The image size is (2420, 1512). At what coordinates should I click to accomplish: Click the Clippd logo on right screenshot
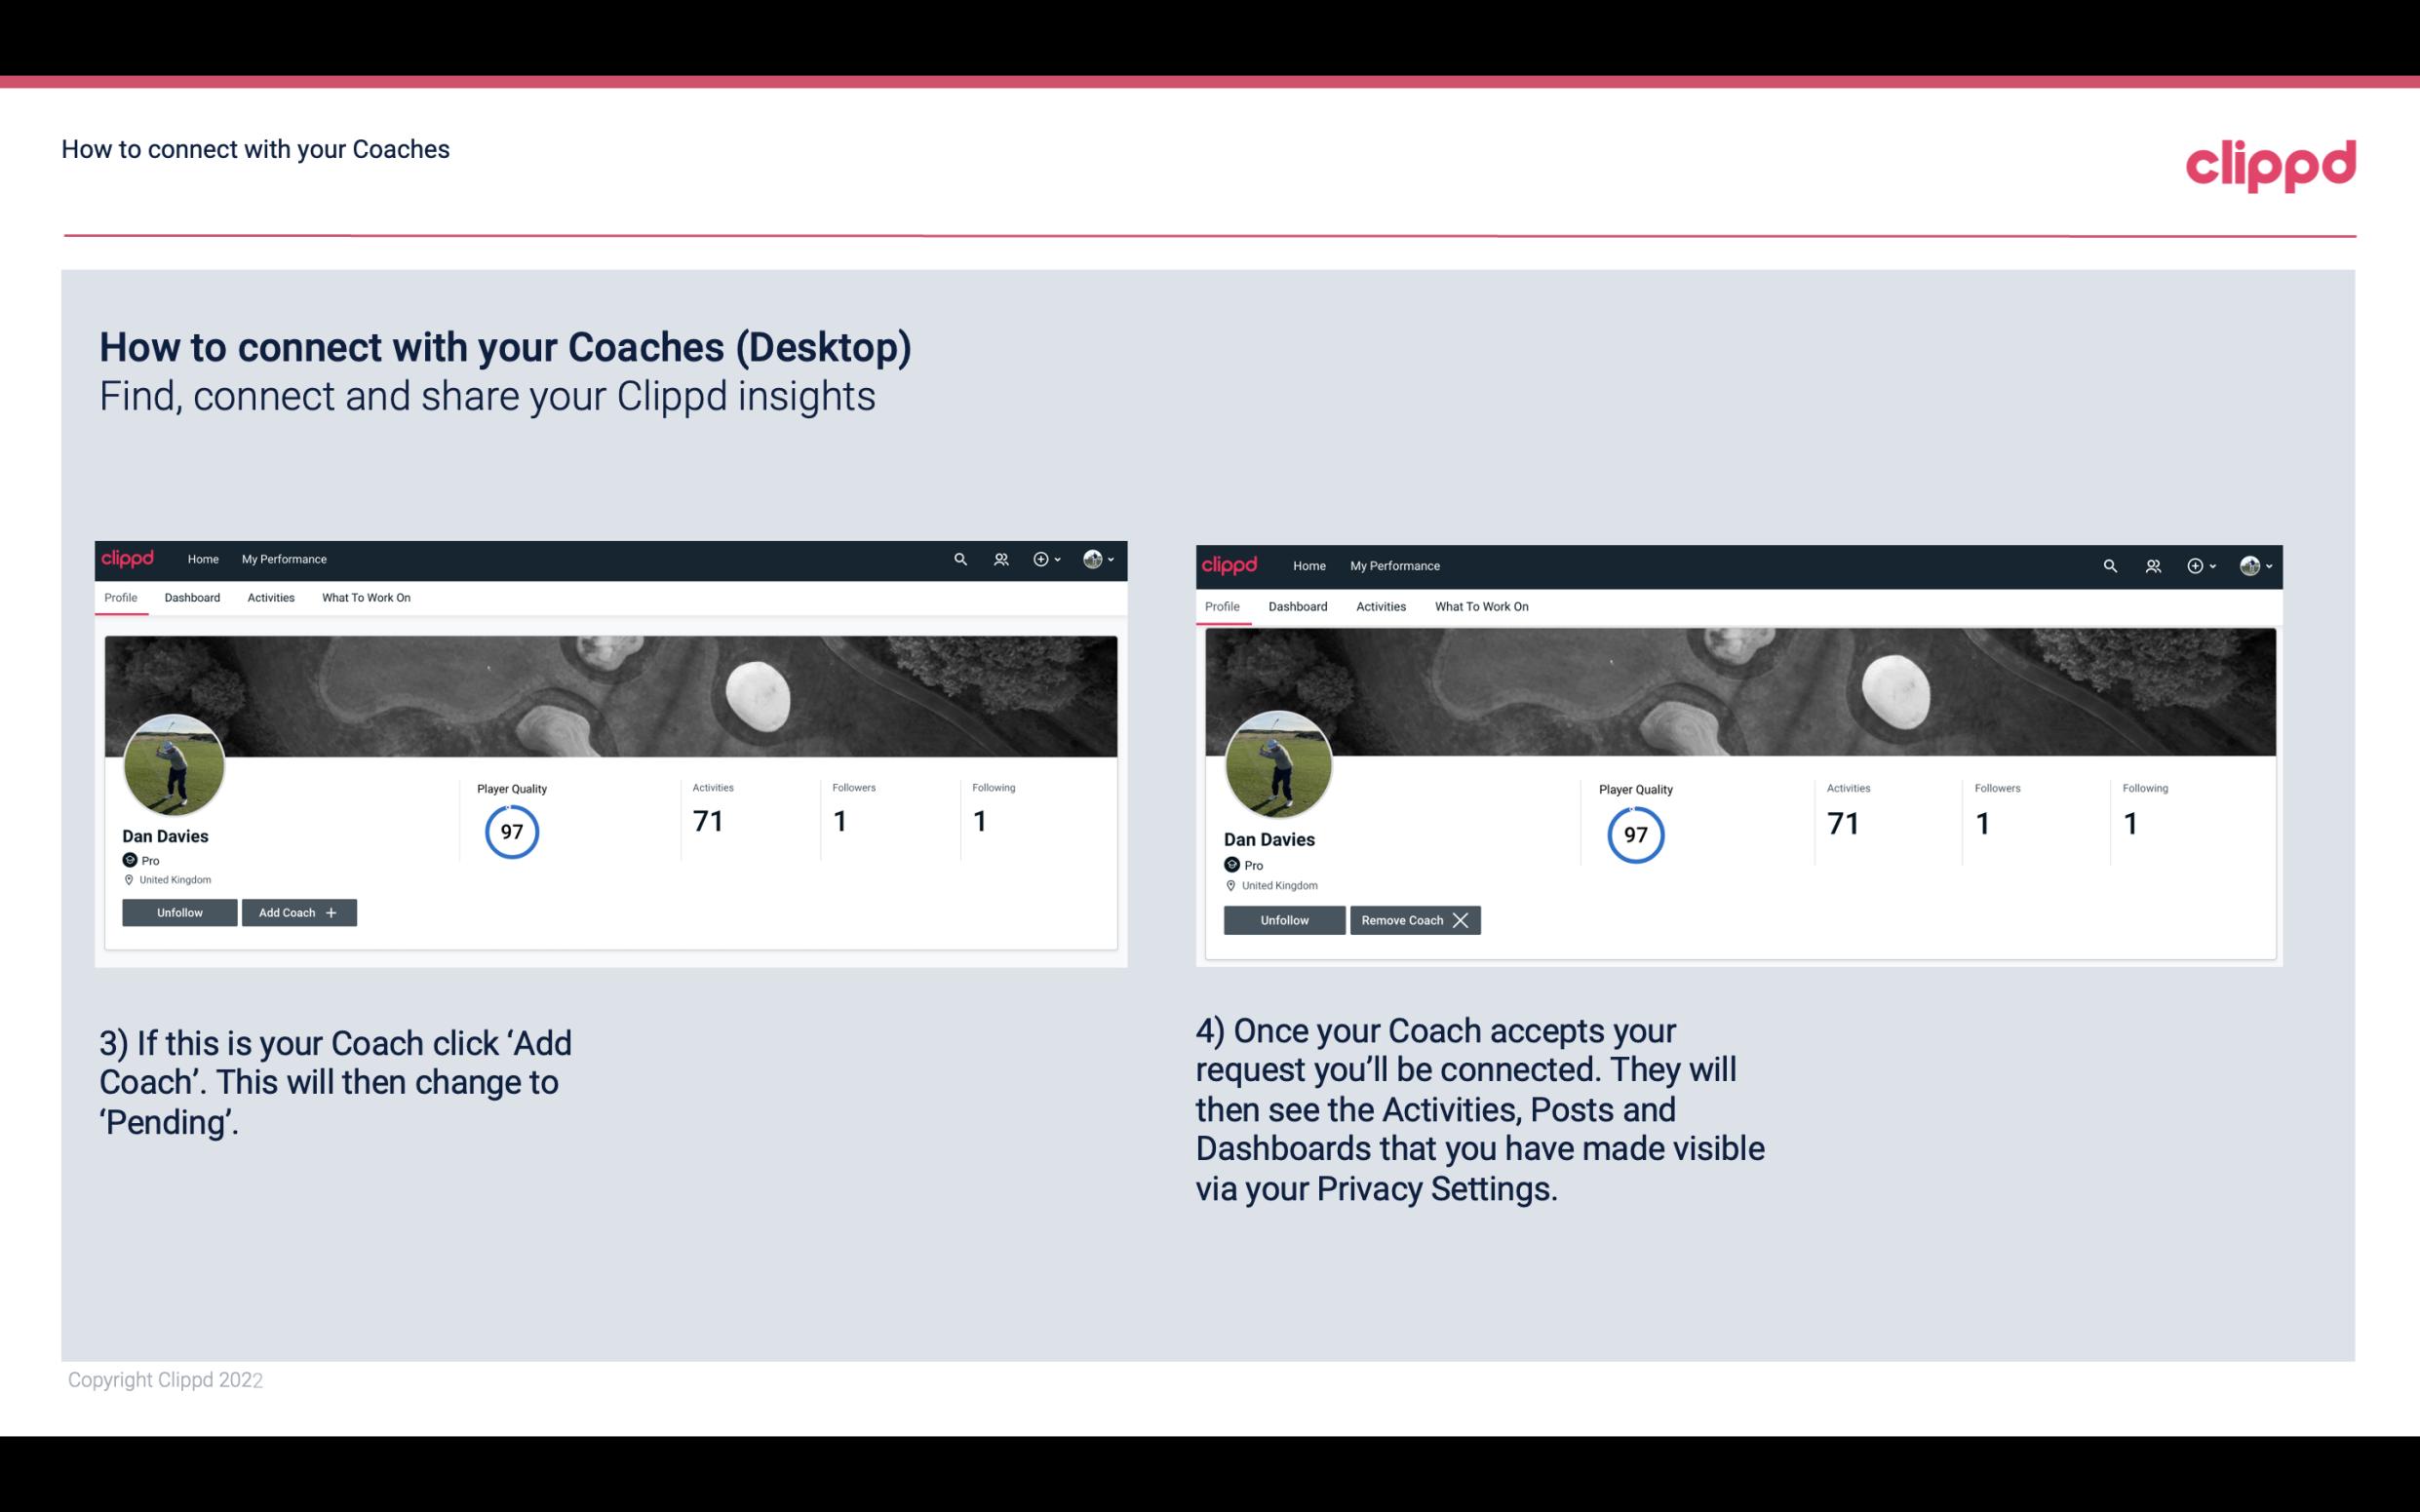click(x=1233, y=564)
